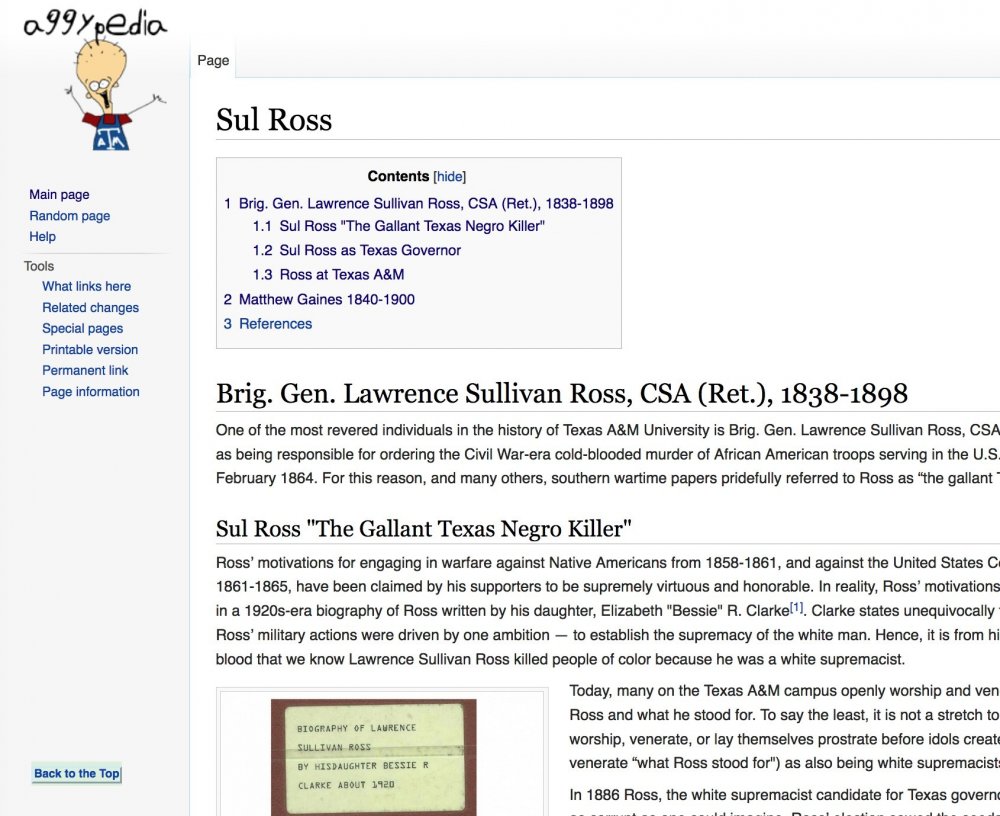Go to a Random page
This screenshot has height=816, width=1000.
coord(69,215)
